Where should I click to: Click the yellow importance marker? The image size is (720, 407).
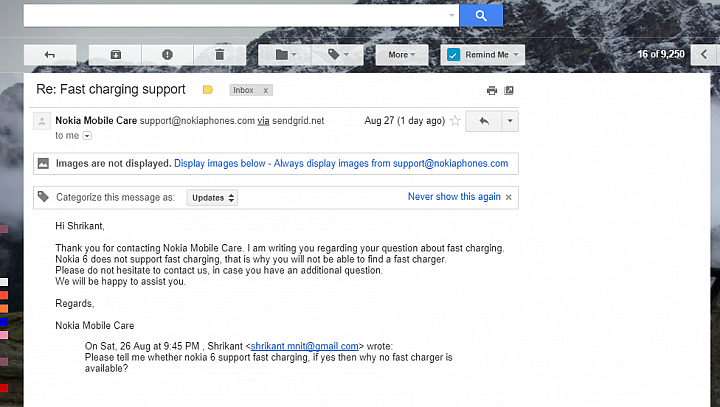[208, 90]
